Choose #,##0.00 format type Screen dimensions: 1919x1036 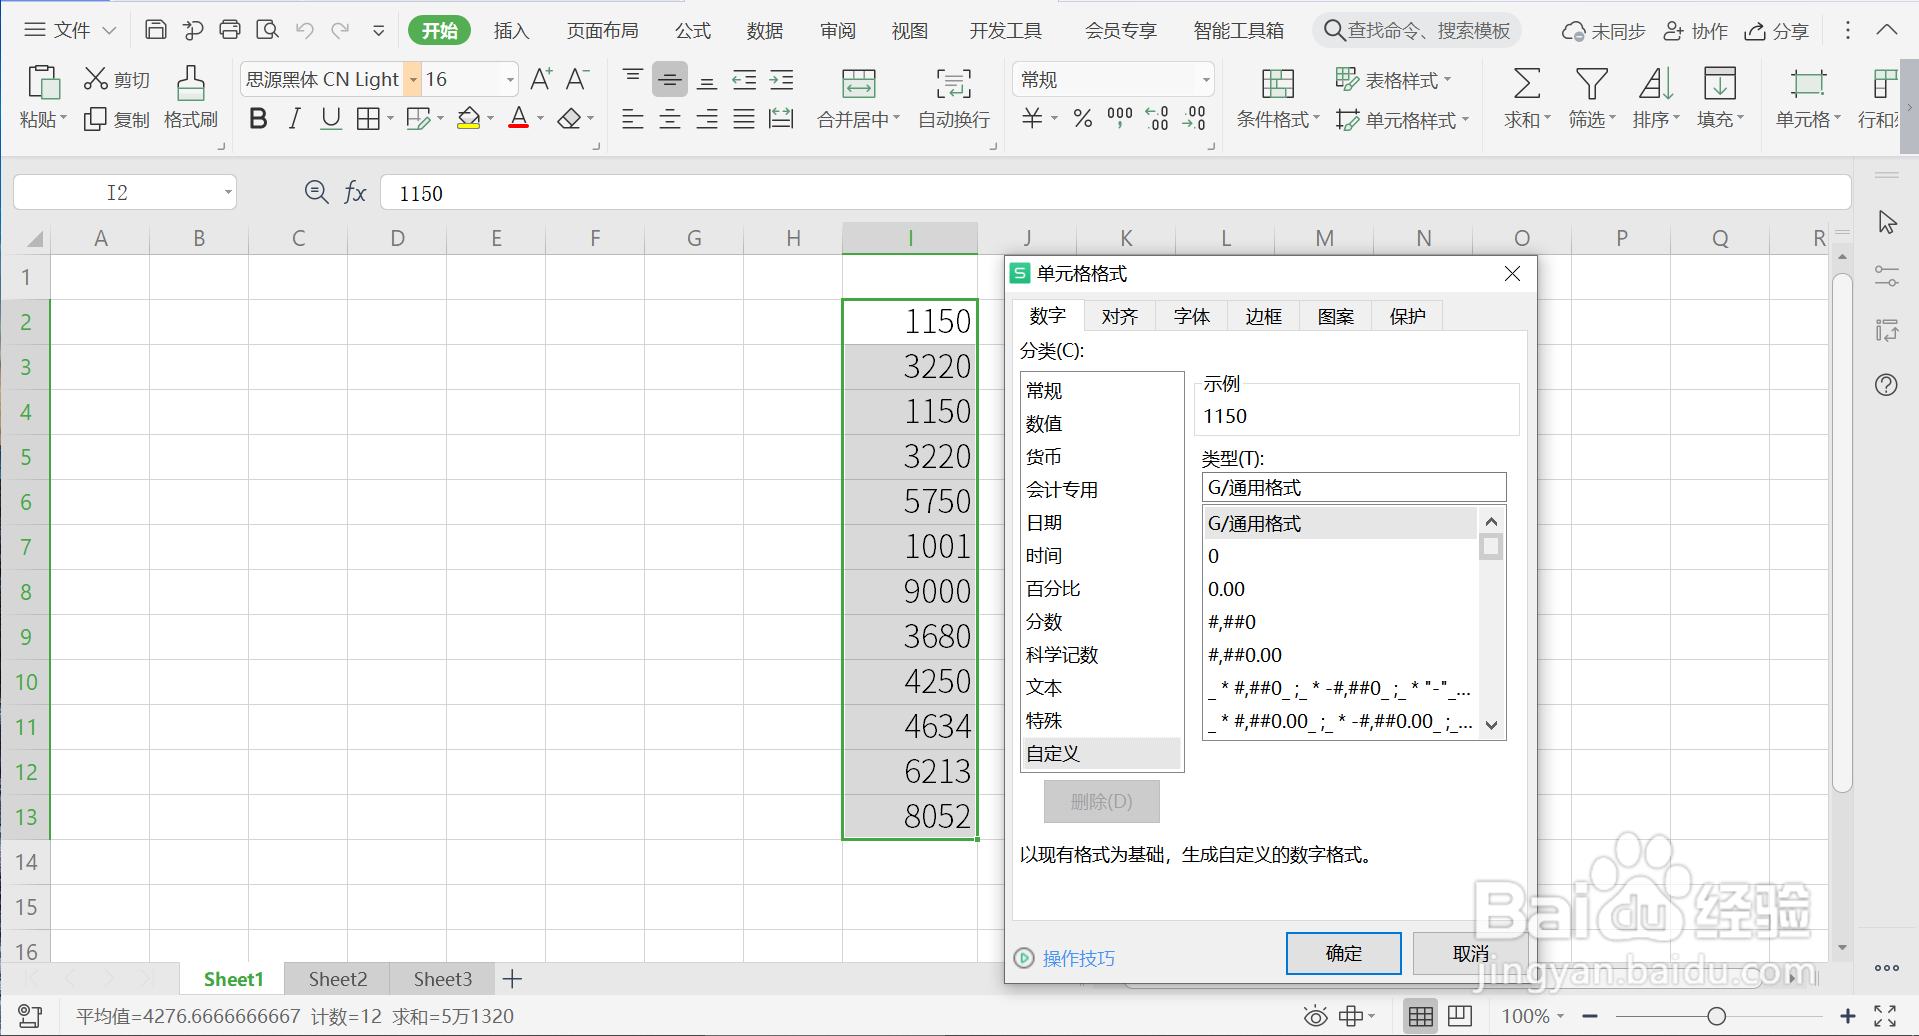(1340, 655)
